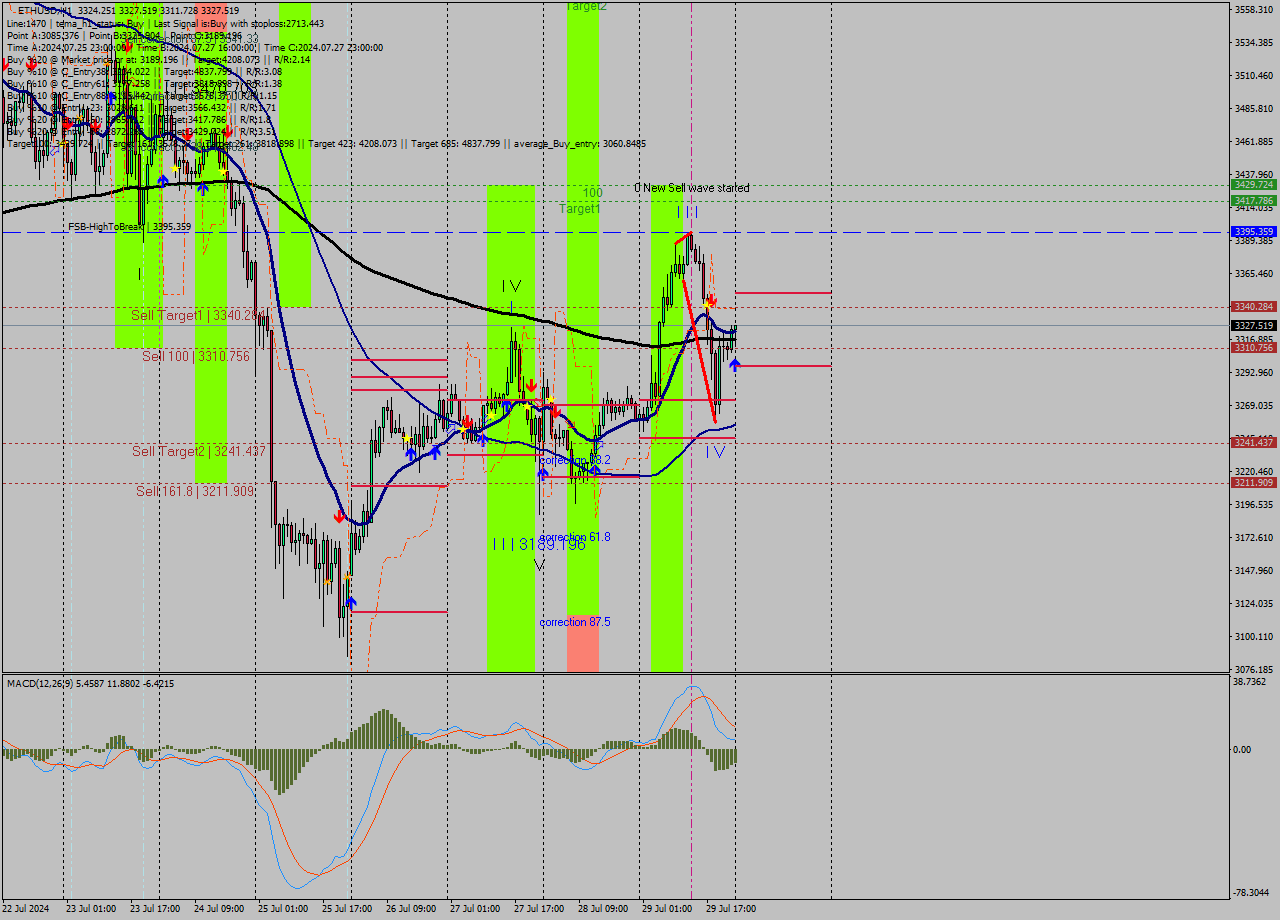Click the New Sell wave started annotation
Screen dimensions: 1280x920
tap(695, 187)
